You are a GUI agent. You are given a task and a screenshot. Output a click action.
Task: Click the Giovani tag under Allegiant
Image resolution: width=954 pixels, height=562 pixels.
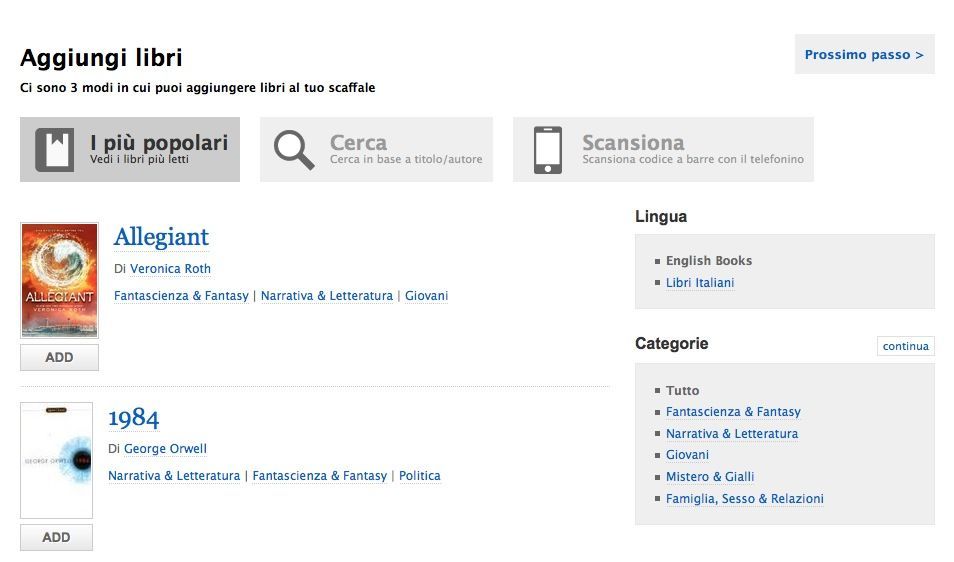426,296
